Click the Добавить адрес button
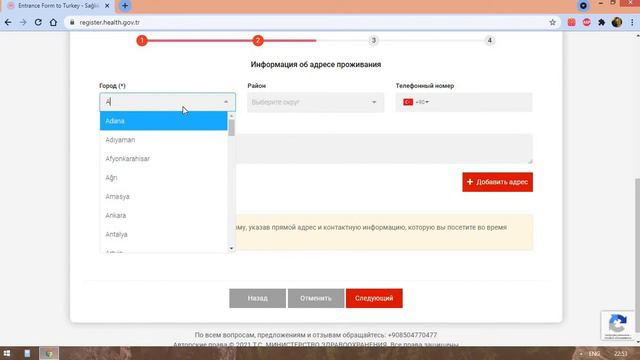640x360 pixels. 497,182
